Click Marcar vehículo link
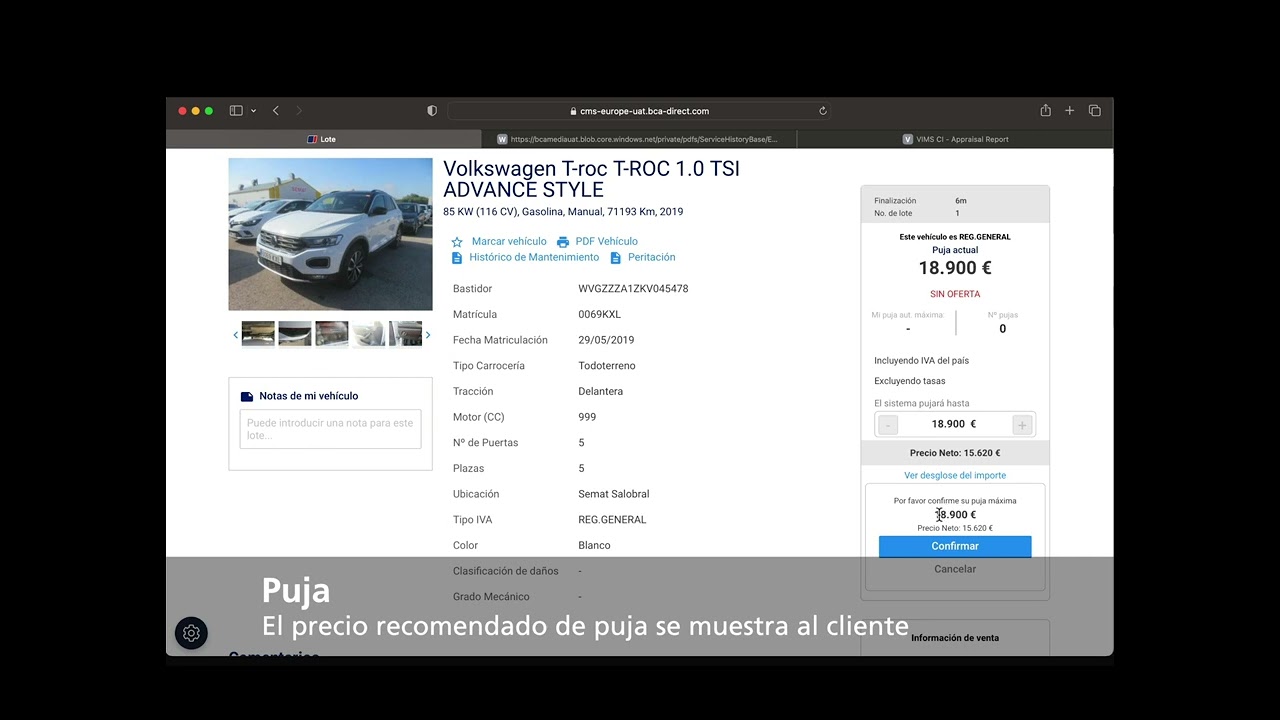Viewport: 1280px width, 720px height. click(509, 241)
